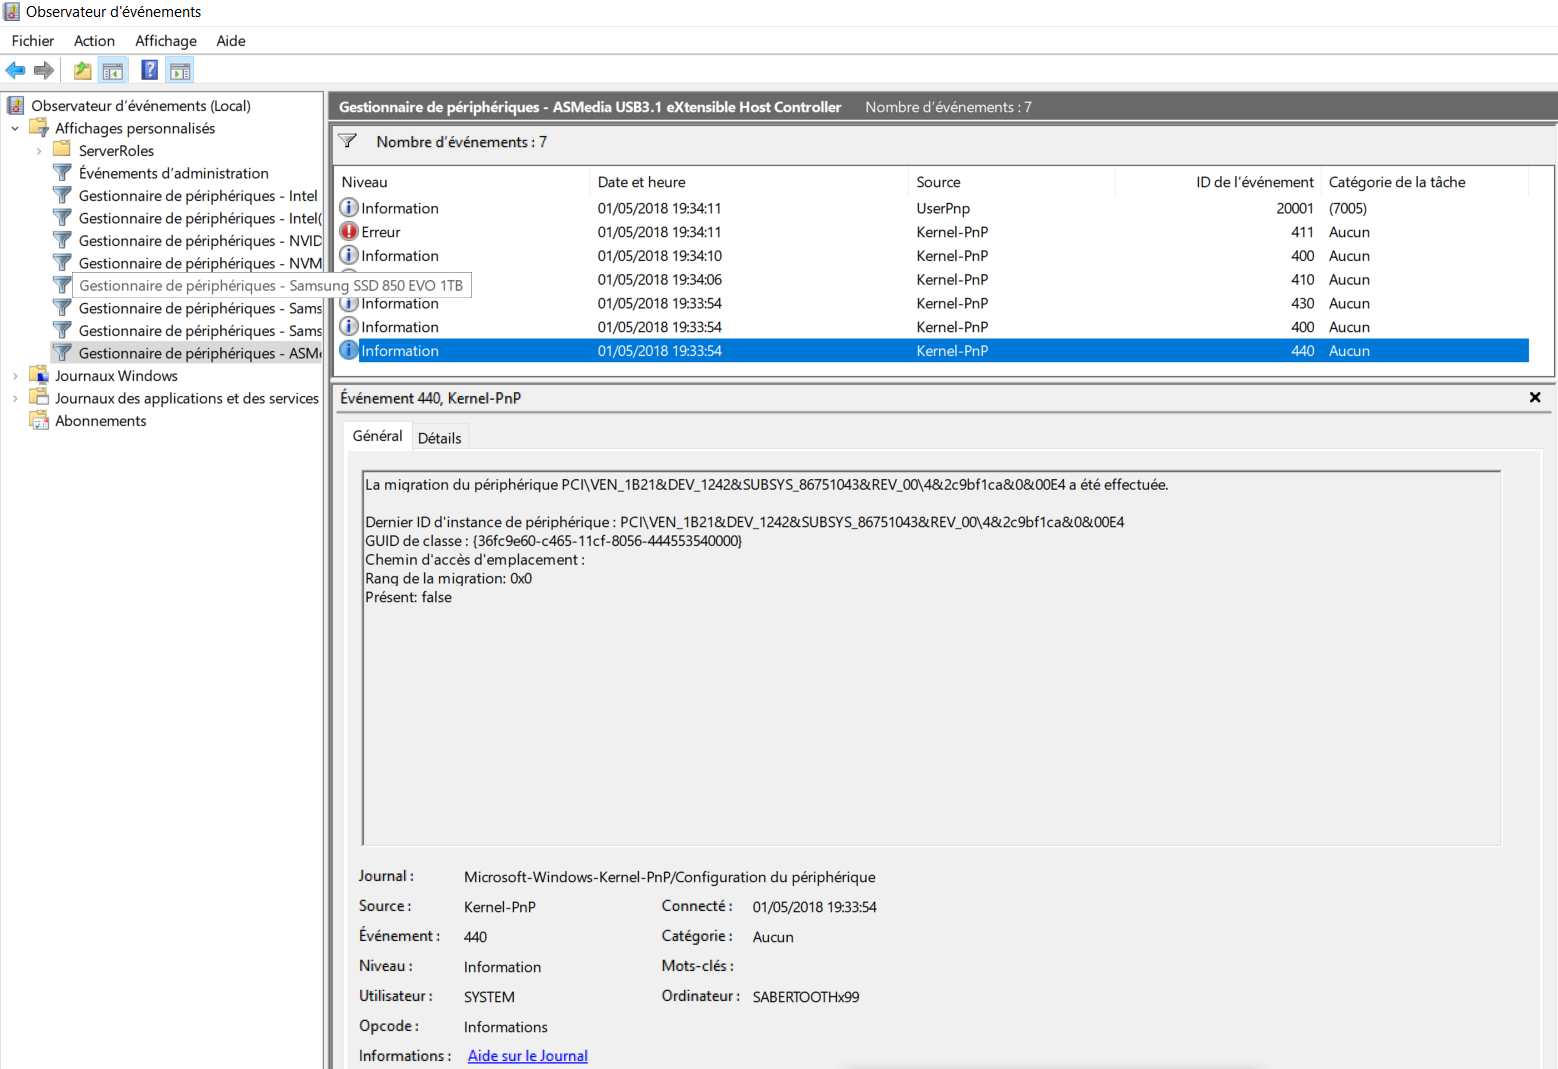This screenshot has height=1069, width=1558.
Task: Click the Abonnements icon in tree
Action: 39,420
